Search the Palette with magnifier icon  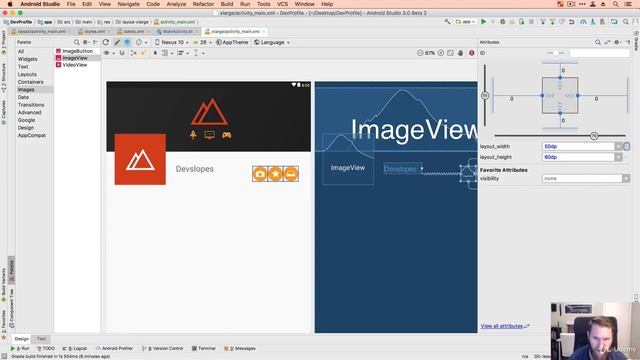(76, 42)
